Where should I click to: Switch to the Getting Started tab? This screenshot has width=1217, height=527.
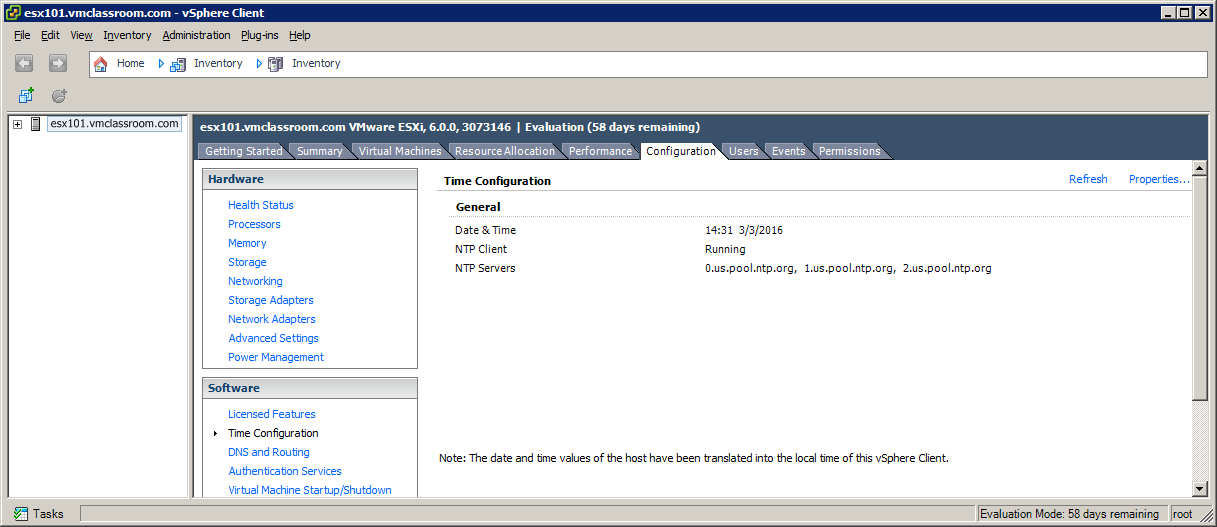tap(243, 151)
